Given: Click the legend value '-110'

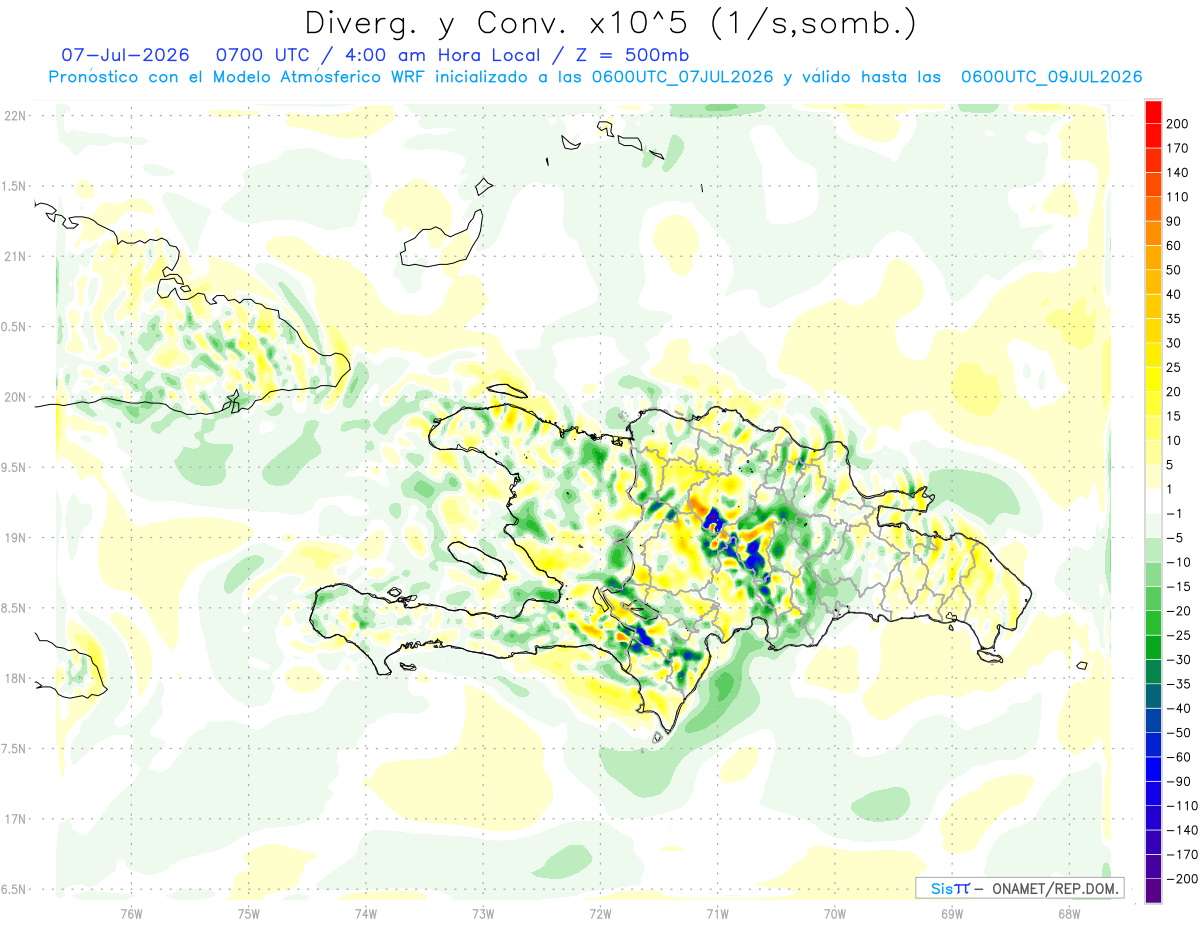Looking at the screenshot, I should 1184,806.
